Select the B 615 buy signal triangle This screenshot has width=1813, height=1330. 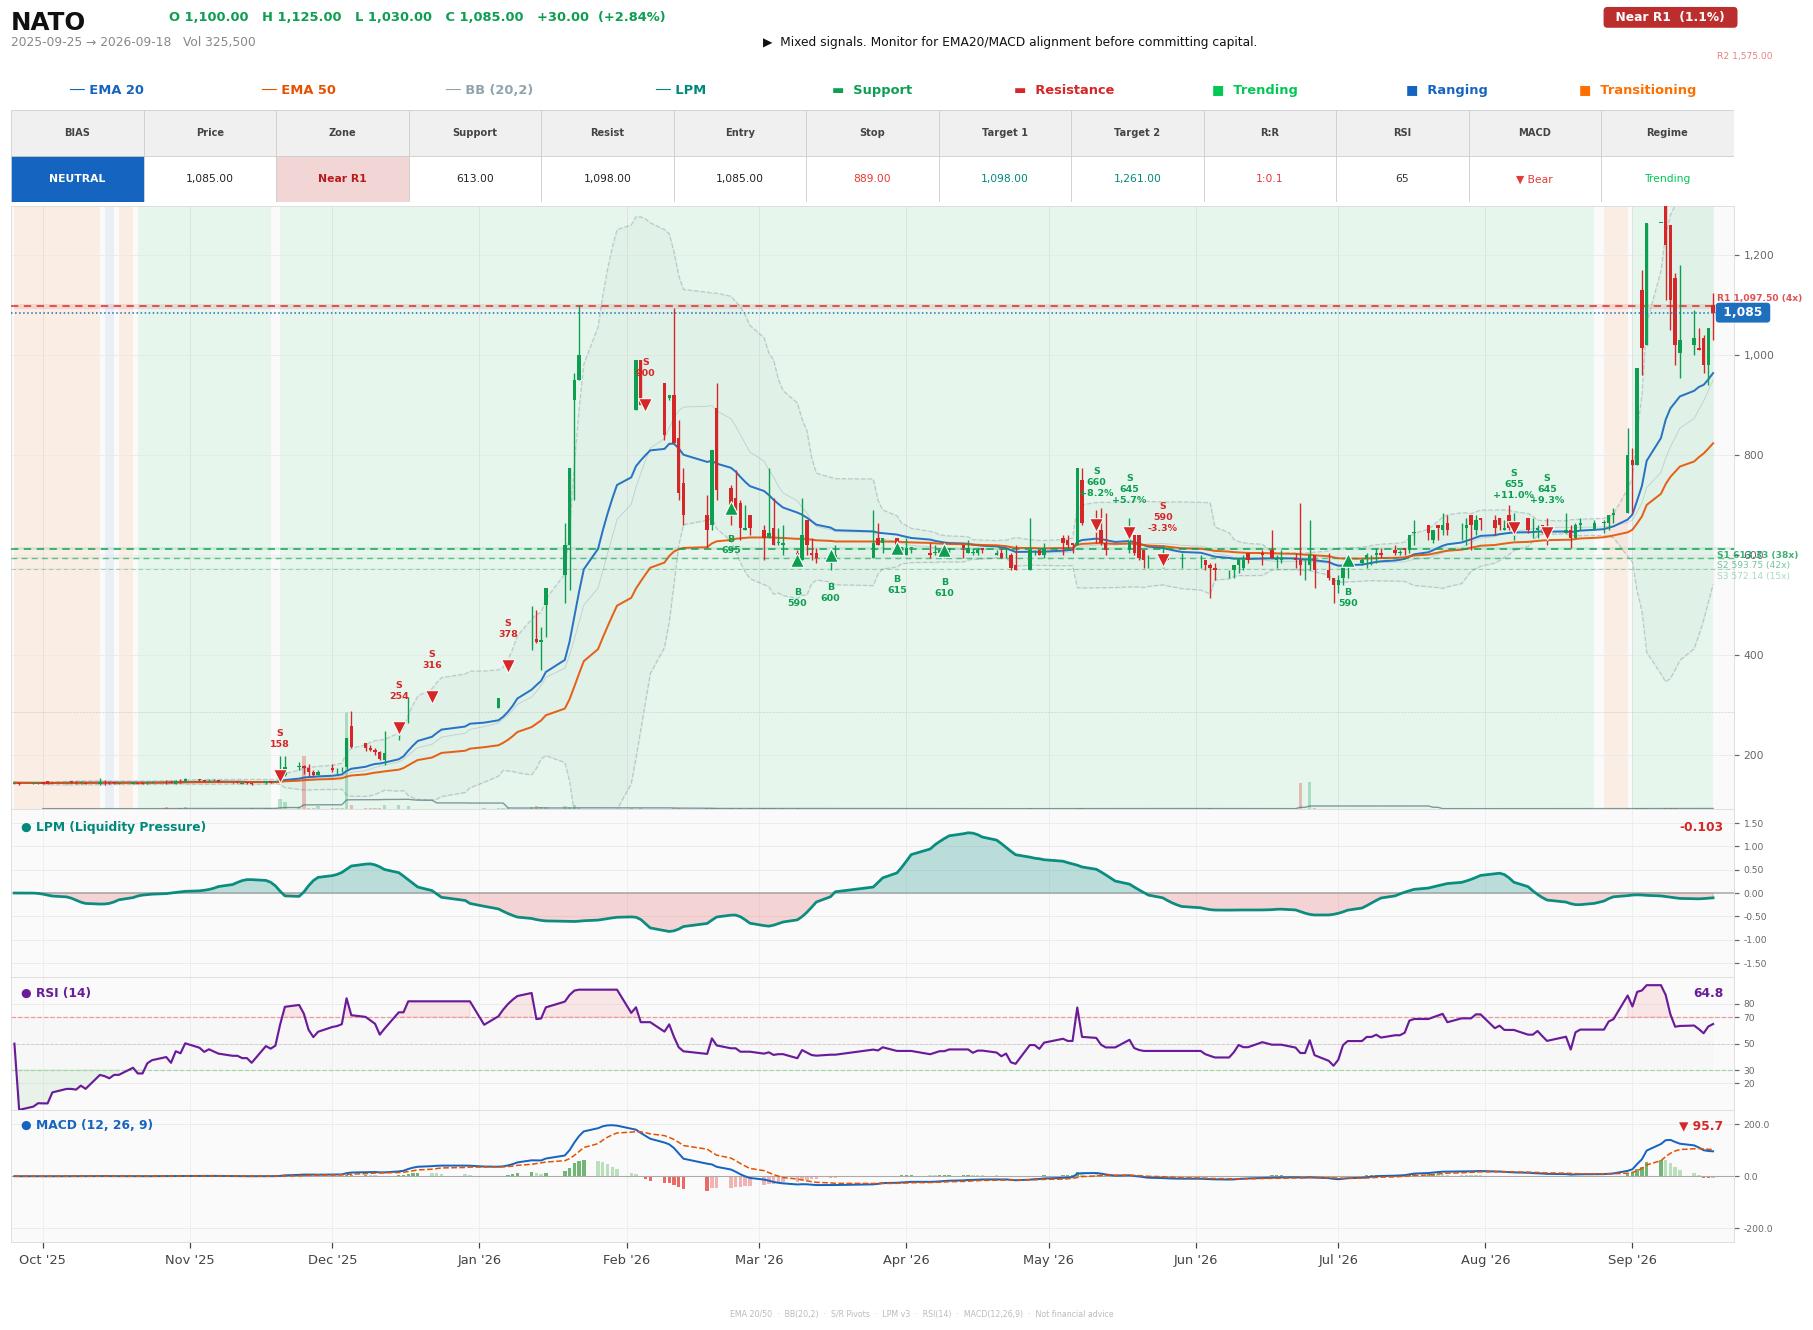pos(897,549)
